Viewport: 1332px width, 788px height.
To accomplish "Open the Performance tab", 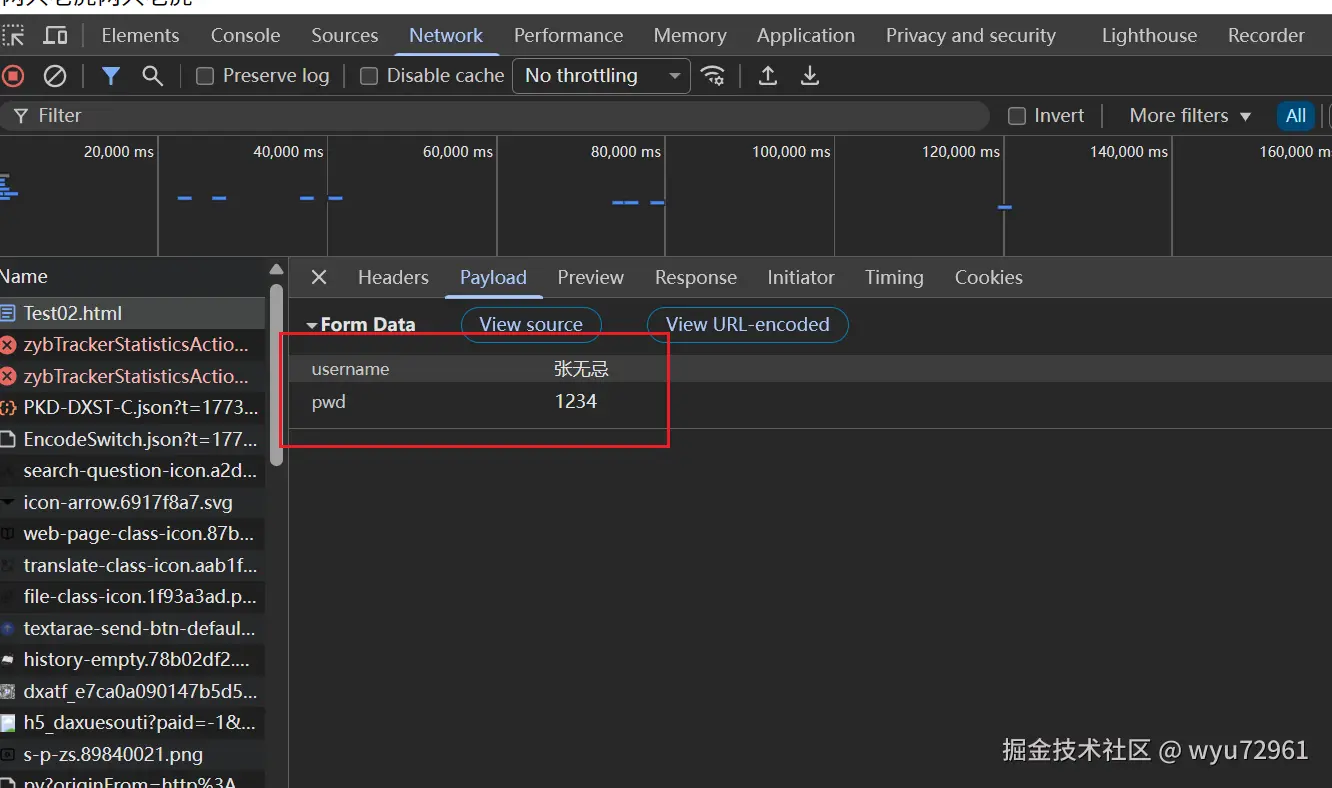I will [x=568, y=36].
